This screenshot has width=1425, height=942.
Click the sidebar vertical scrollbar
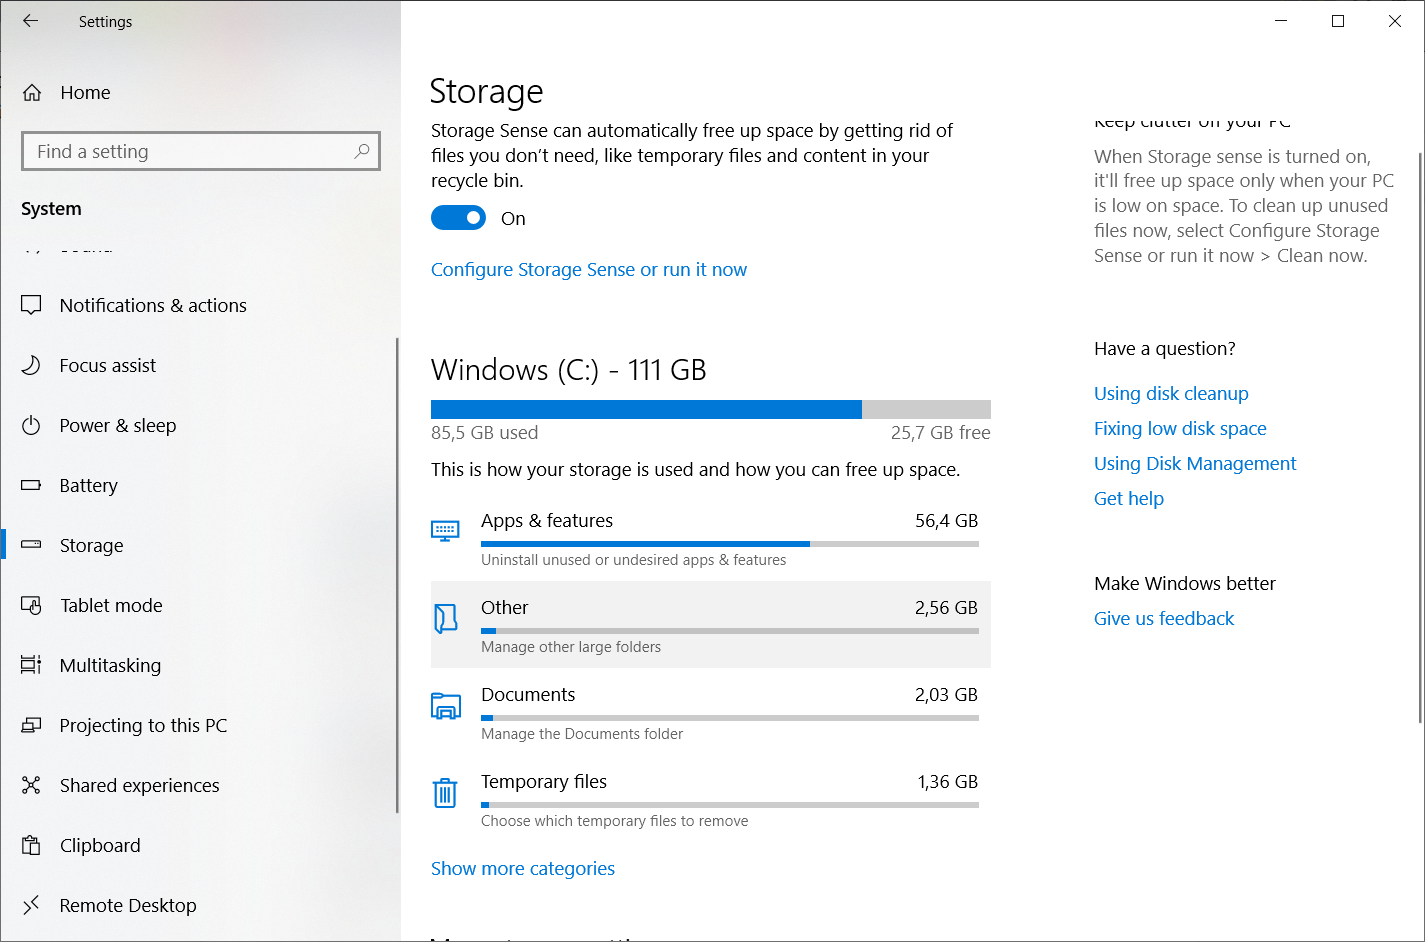(397, 575)
